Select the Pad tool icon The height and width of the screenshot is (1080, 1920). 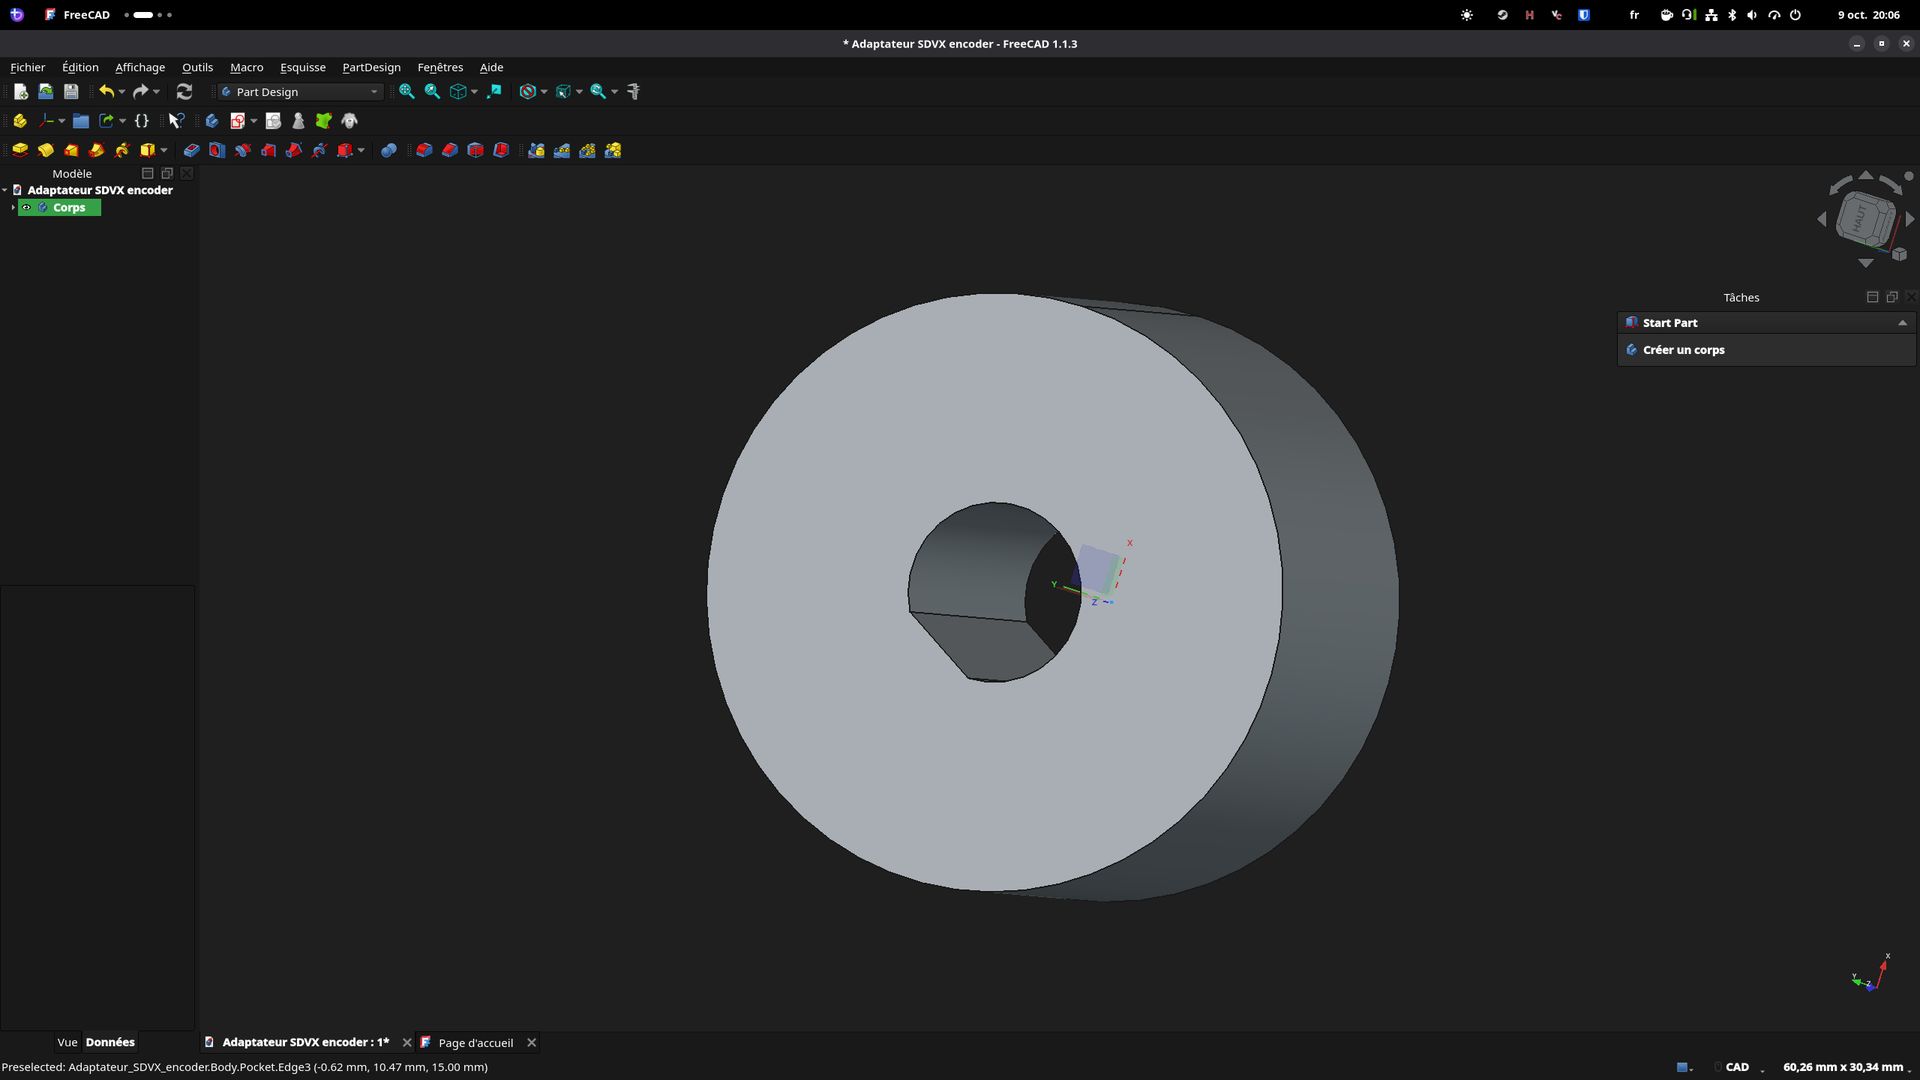[20, 150]
